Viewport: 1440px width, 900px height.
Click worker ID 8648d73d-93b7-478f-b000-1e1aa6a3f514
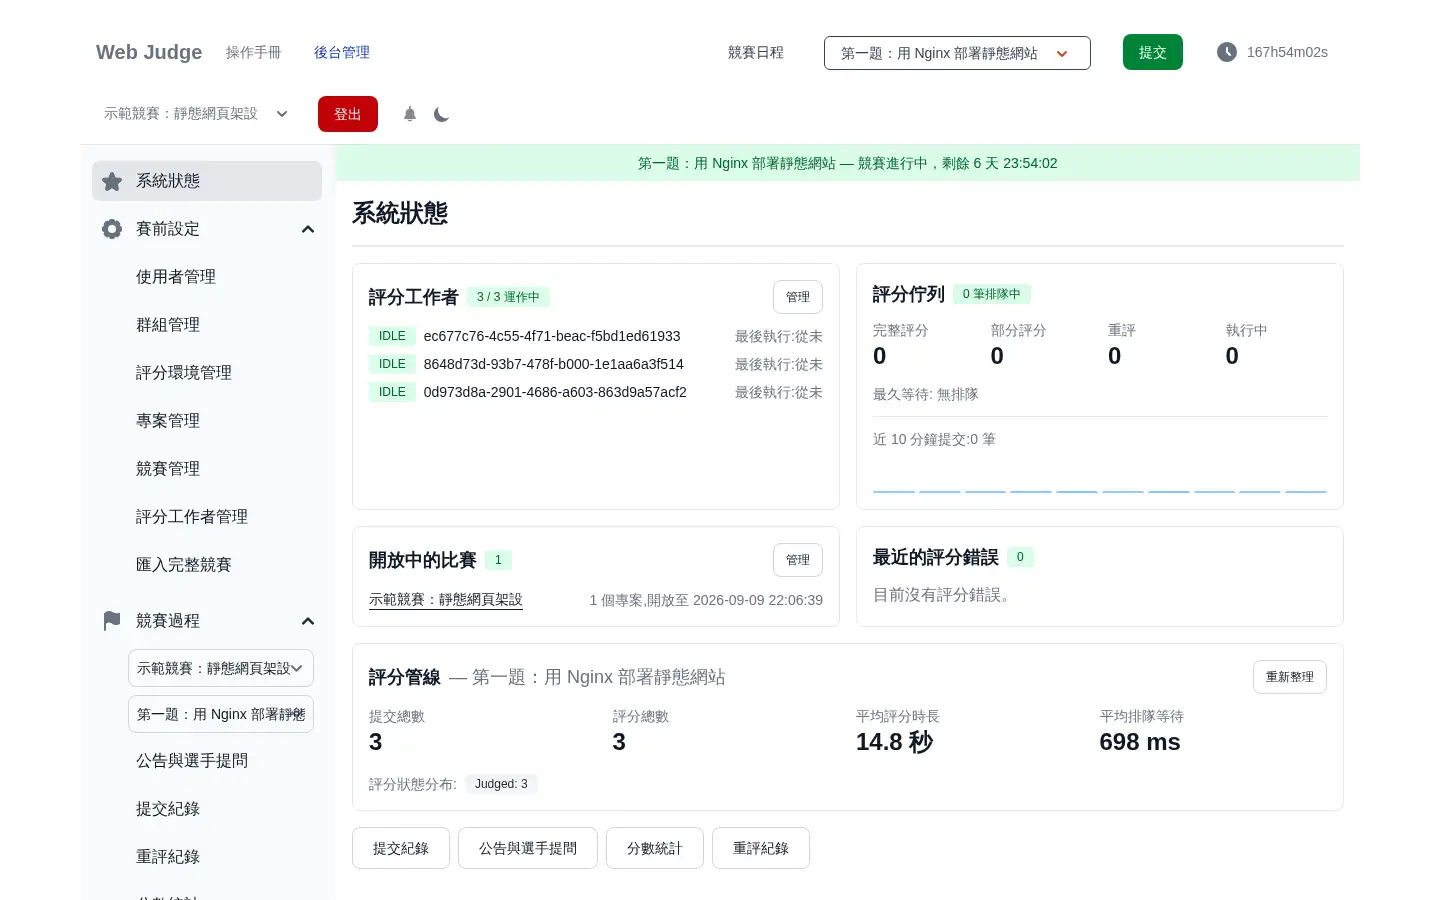pos(554,364)
